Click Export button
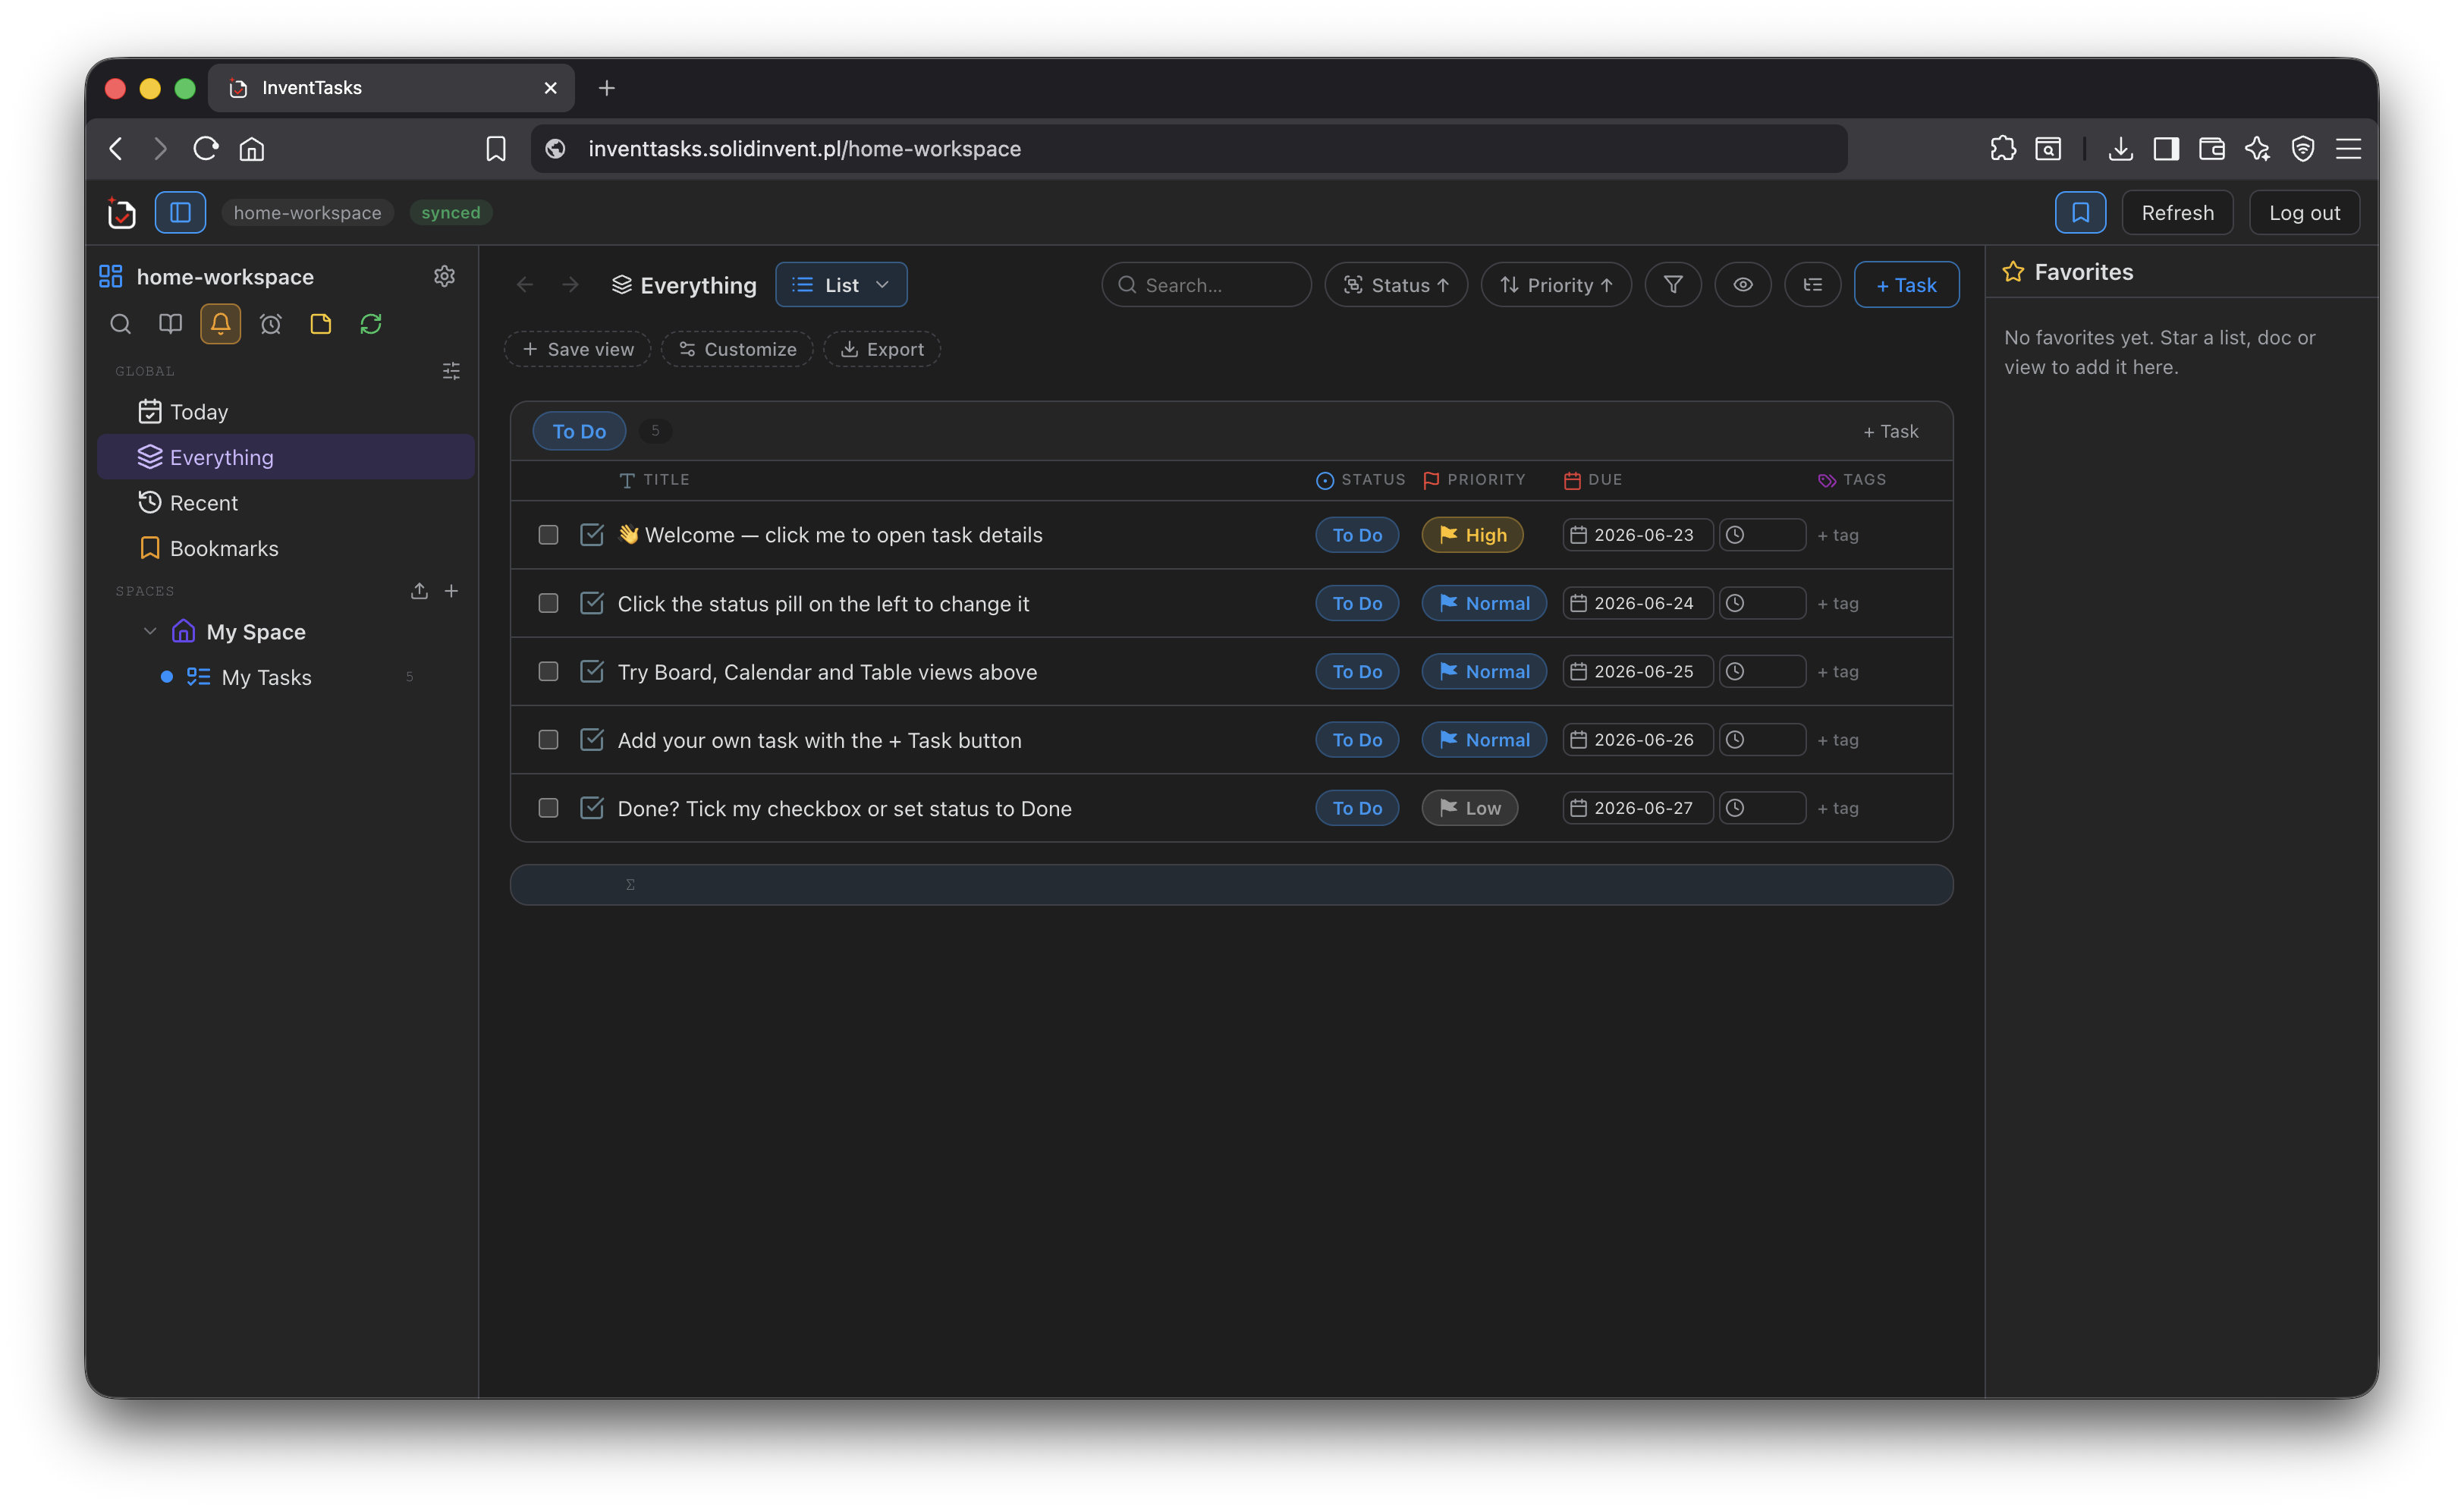This screenshot has width=2464, height=1511. pos(881,349)
